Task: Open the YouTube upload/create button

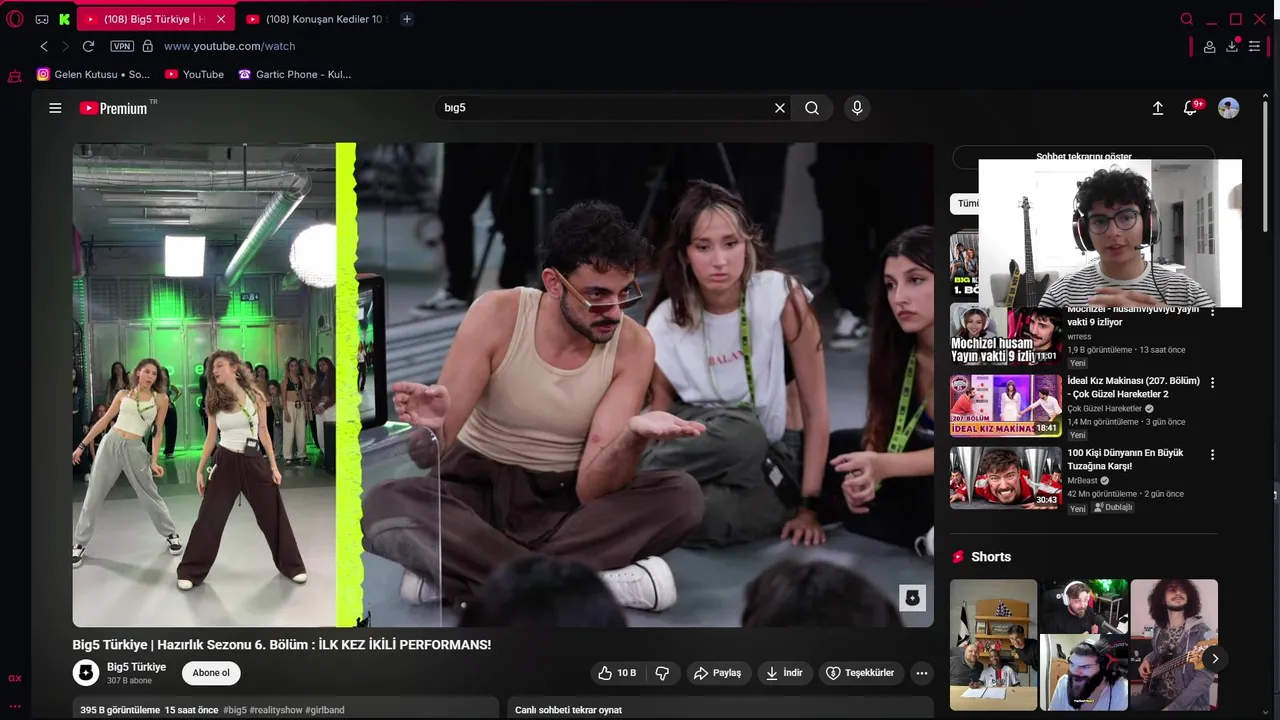Action: point(1158,108)
